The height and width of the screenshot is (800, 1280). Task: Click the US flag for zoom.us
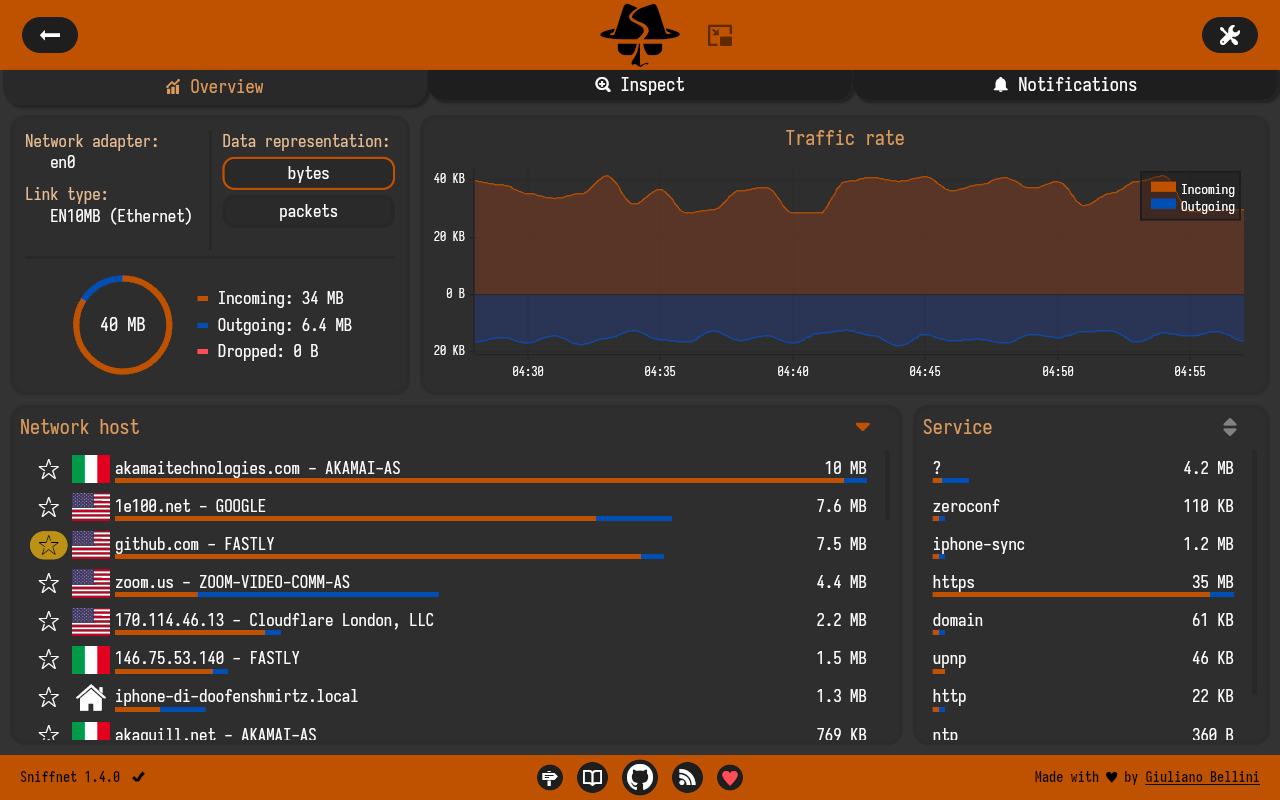91,583
